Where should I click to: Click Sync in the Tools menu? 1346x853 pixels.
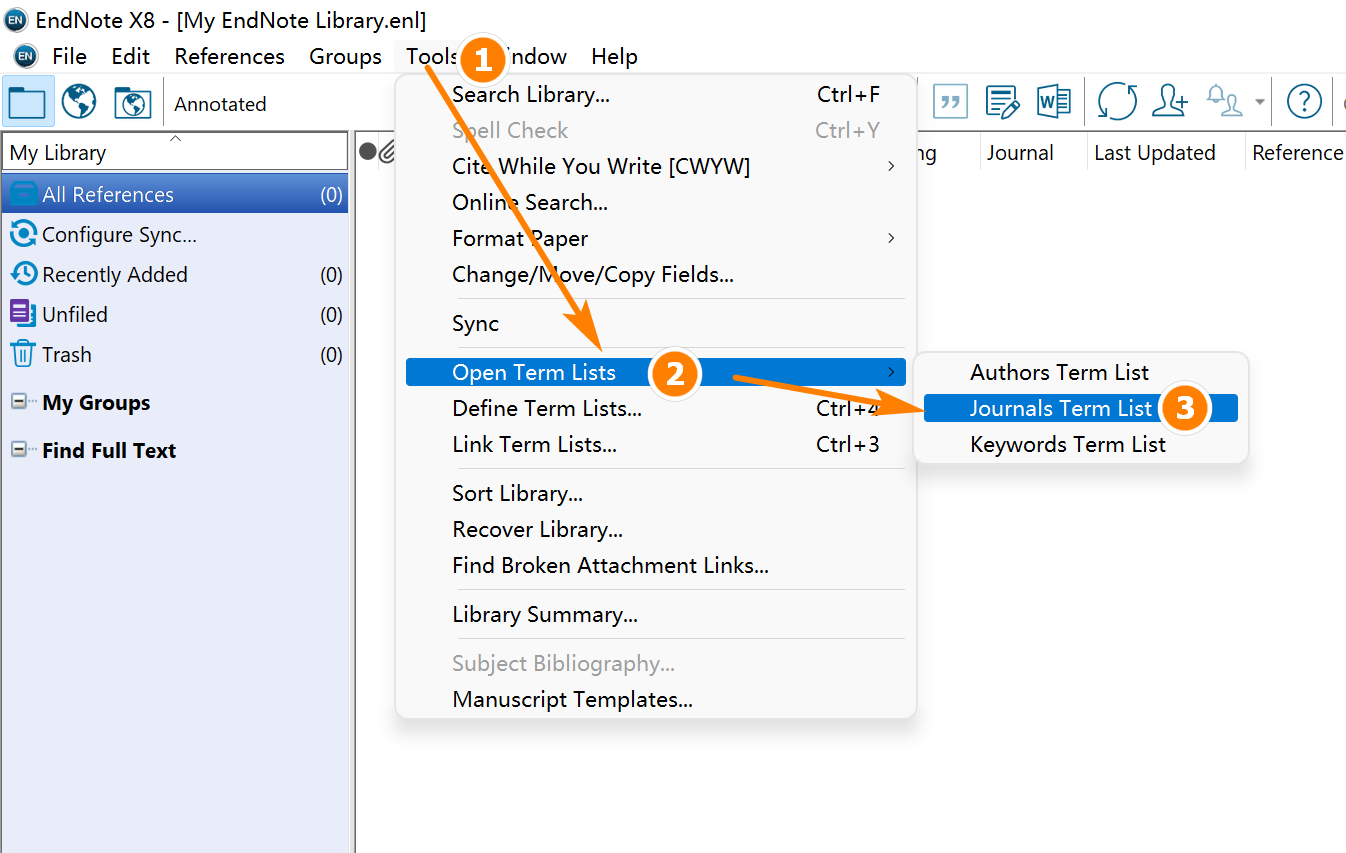656,324
